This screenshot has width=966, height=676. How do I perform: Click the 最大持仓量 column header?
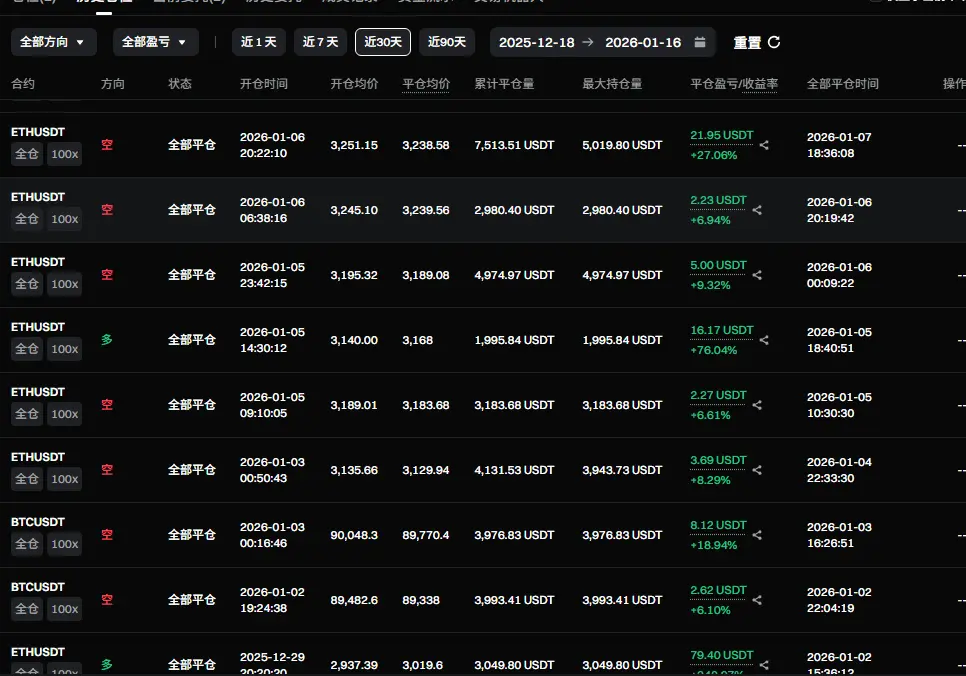612,84
